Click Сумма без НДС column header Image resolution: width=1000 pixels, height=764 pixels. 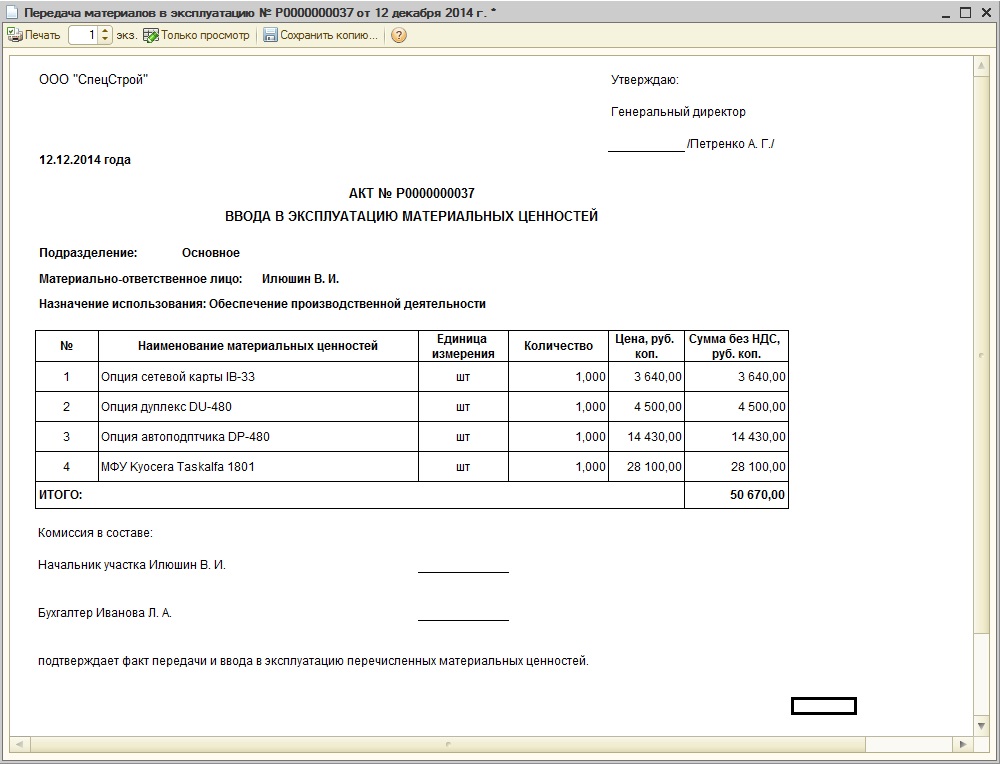point(736,346)
